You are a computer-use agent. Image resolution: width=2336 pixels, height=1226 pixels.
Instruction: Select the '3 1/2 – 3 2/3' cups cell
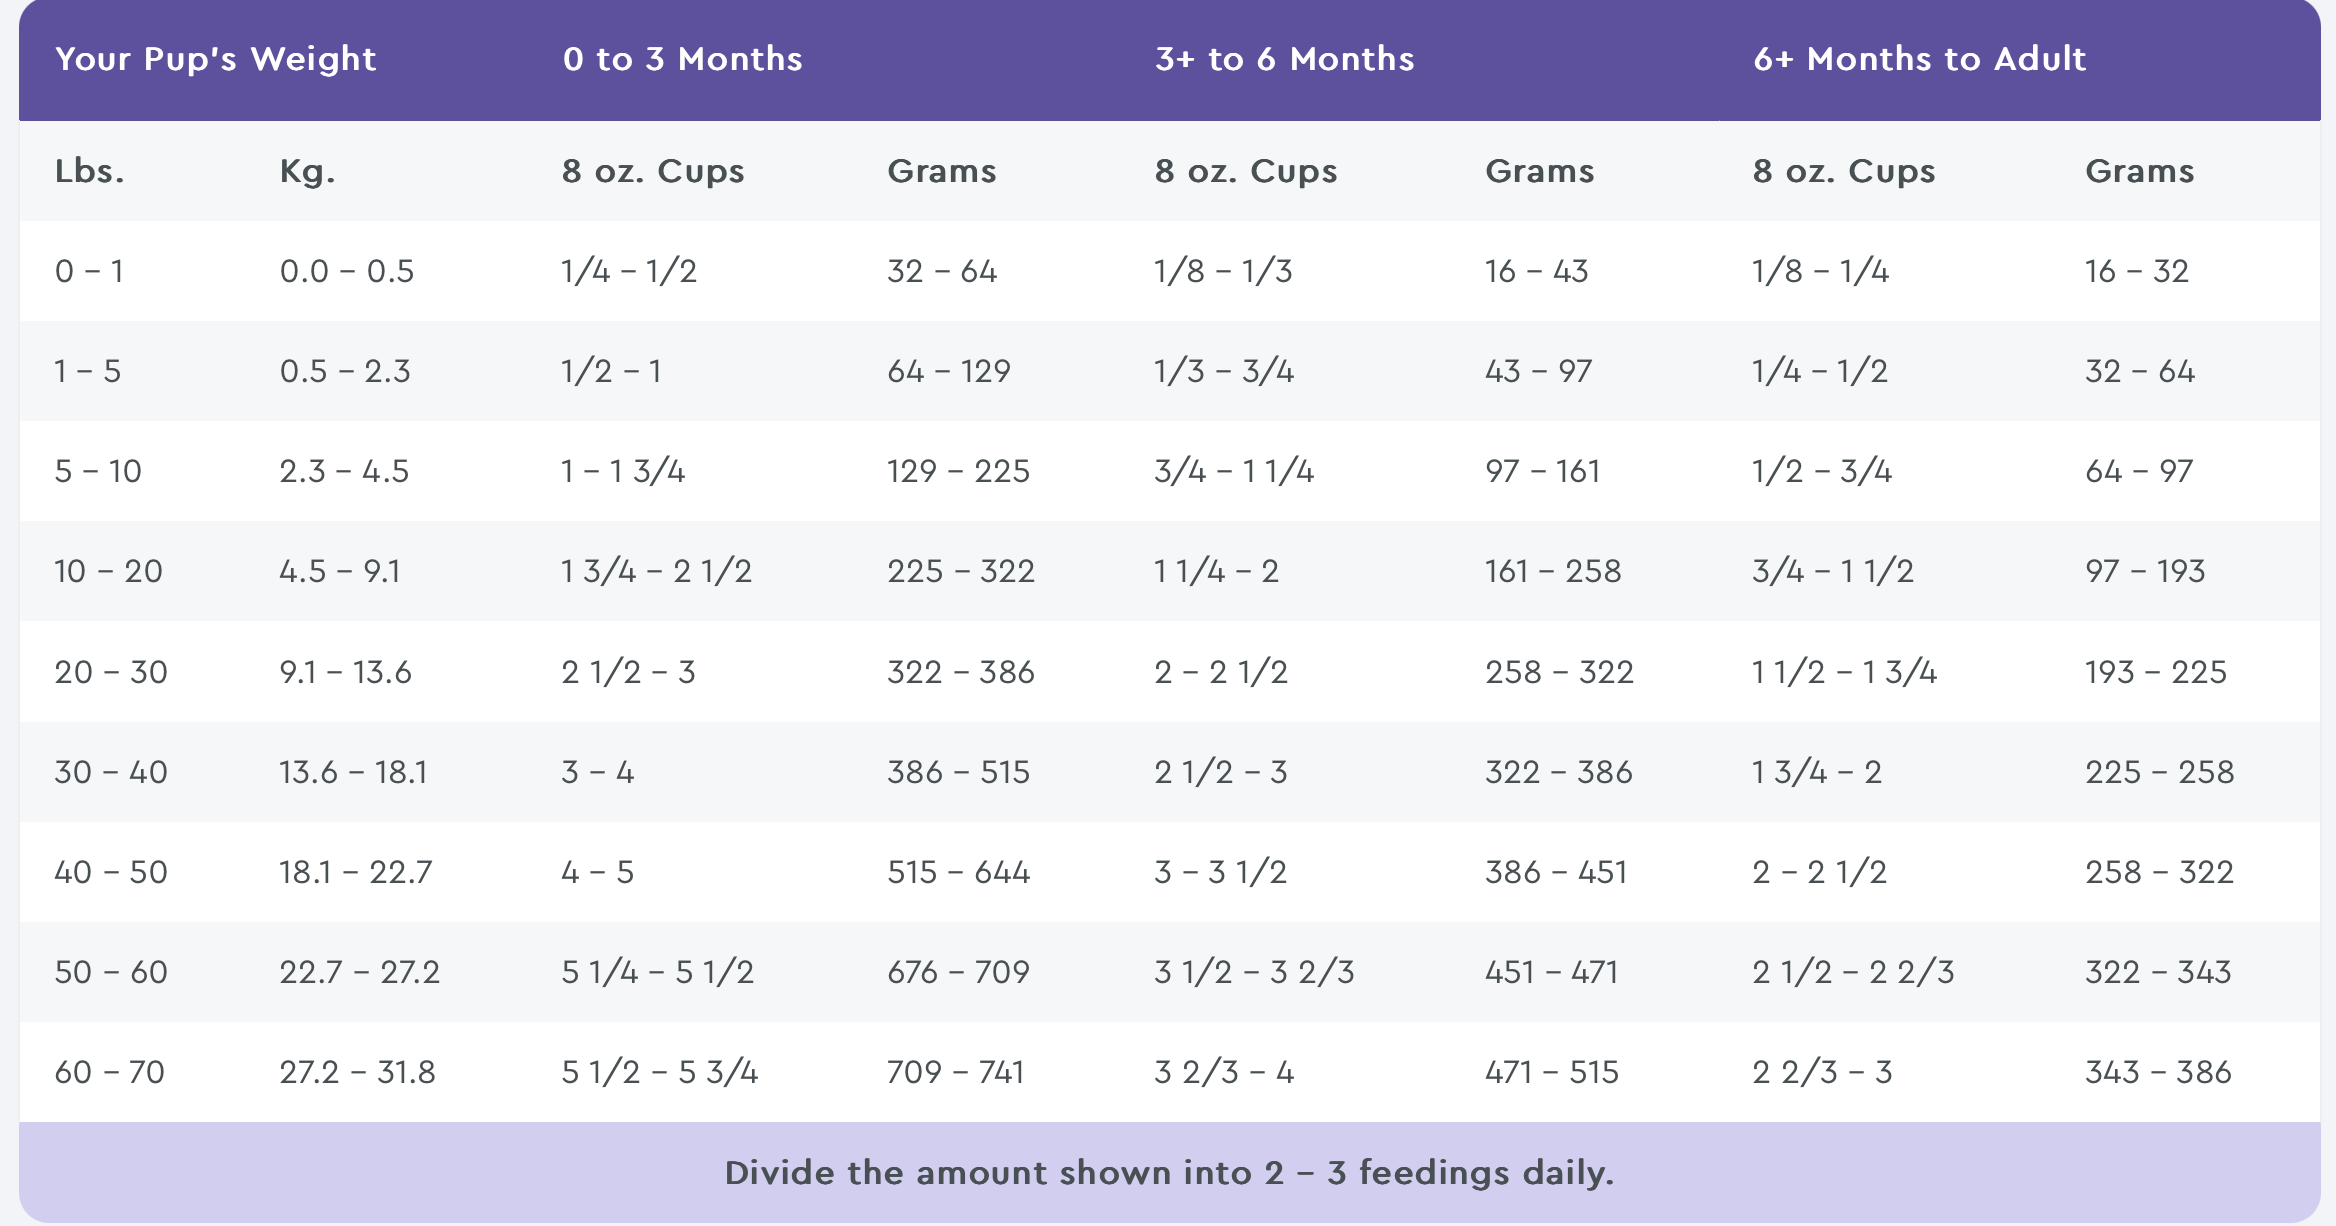coord(1254,972)
